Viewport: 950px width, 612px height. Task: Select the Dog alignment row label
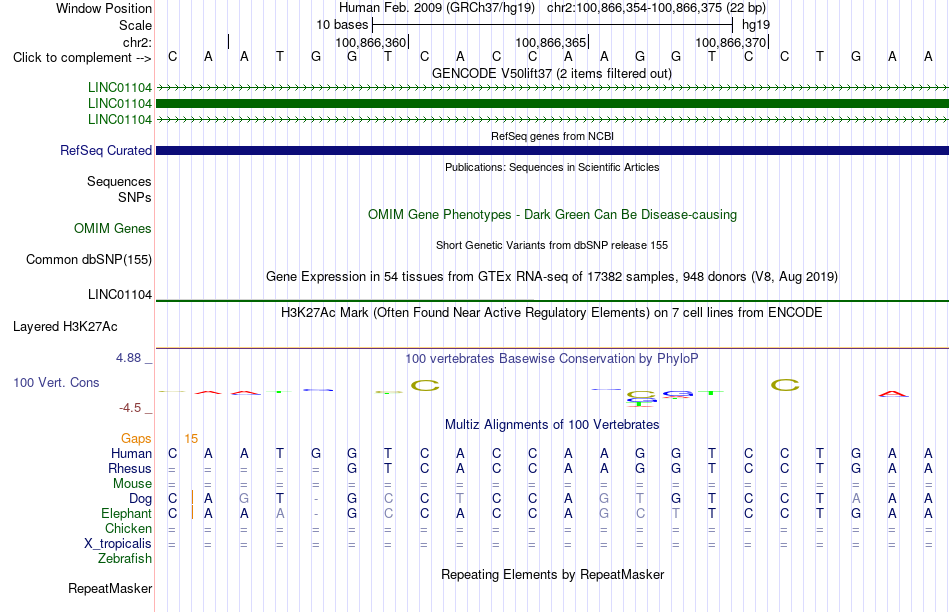tap(141, 498)
